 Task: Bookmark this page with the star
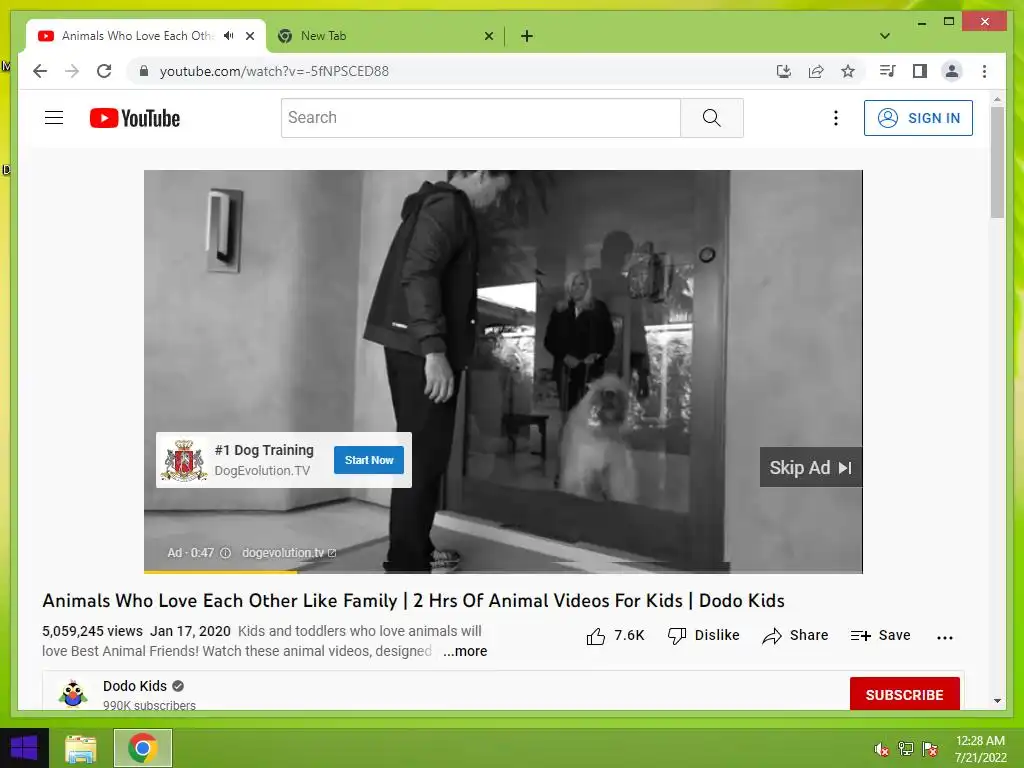coord(848,71)
